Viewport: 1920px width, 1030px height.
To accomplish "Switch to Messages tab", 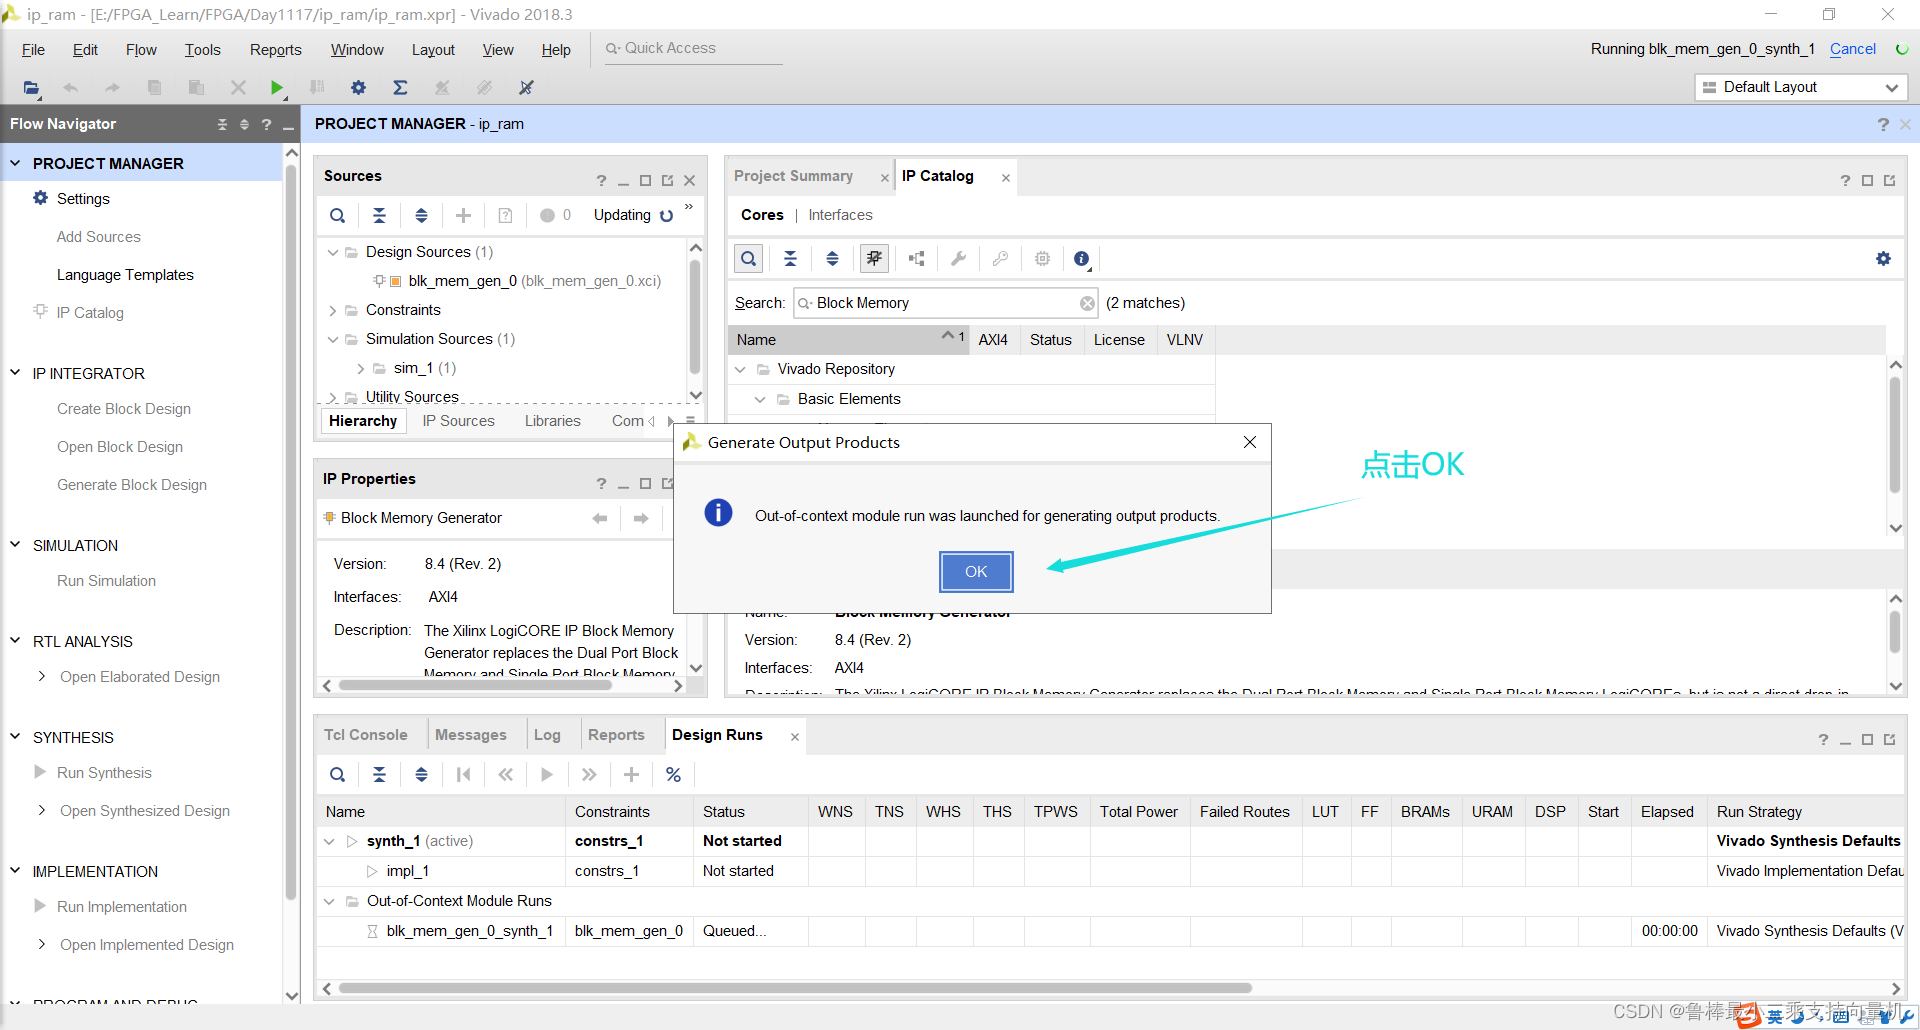I will (x=470, y=735).
